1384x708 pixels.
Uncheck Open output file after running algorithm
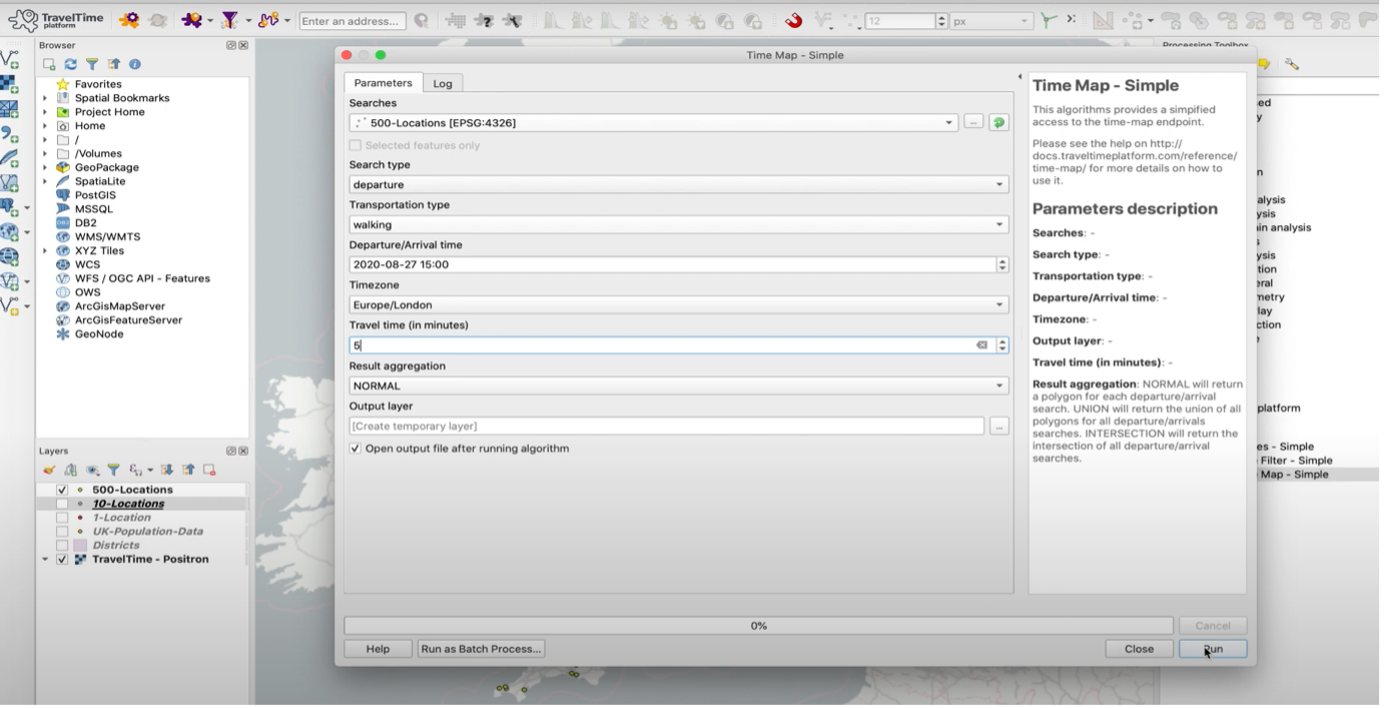(x=355, y=449)
